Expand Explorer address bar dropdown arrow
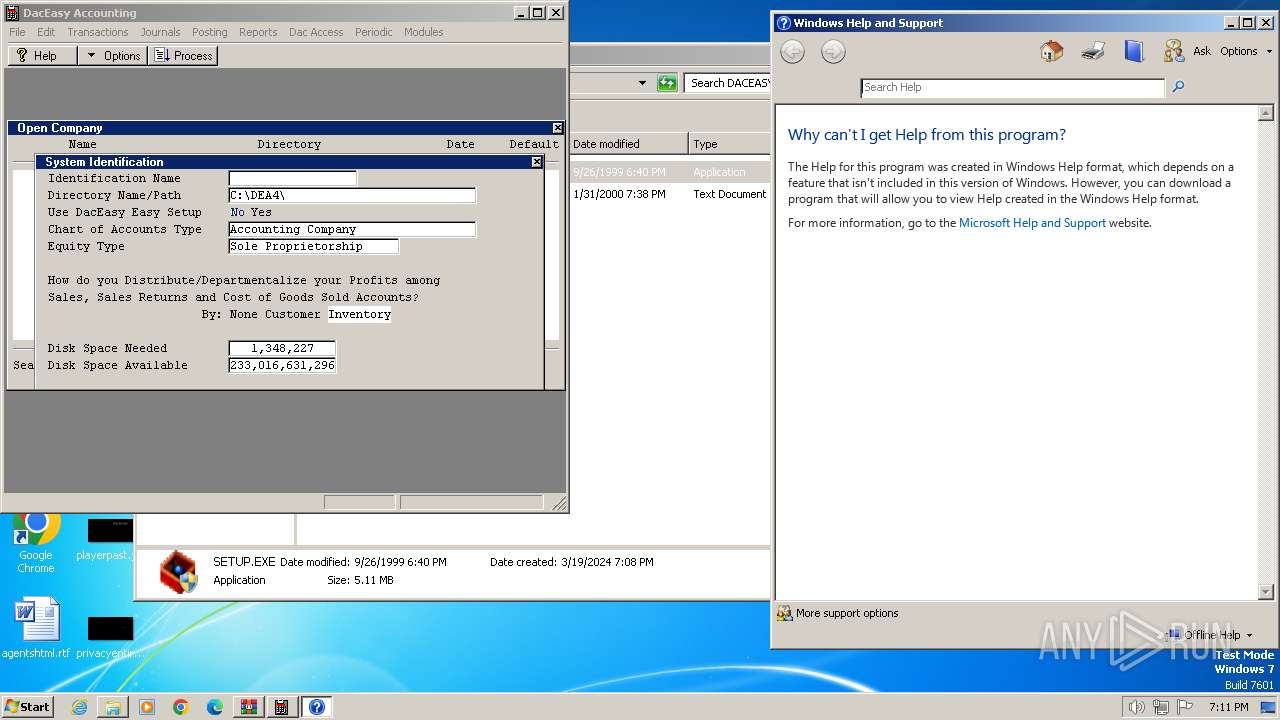1280x720 pixels. [x=642, y=83]
